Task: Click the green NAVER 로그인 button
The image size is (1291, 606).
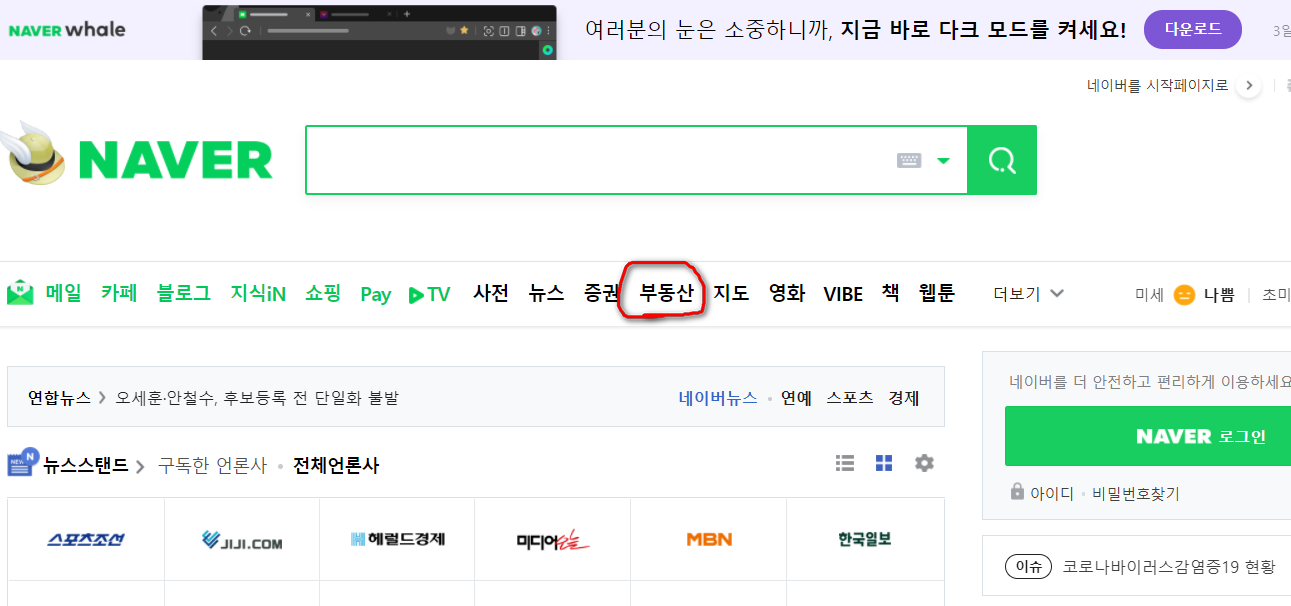Action: pyautogui.click(x=1148, y=436)
